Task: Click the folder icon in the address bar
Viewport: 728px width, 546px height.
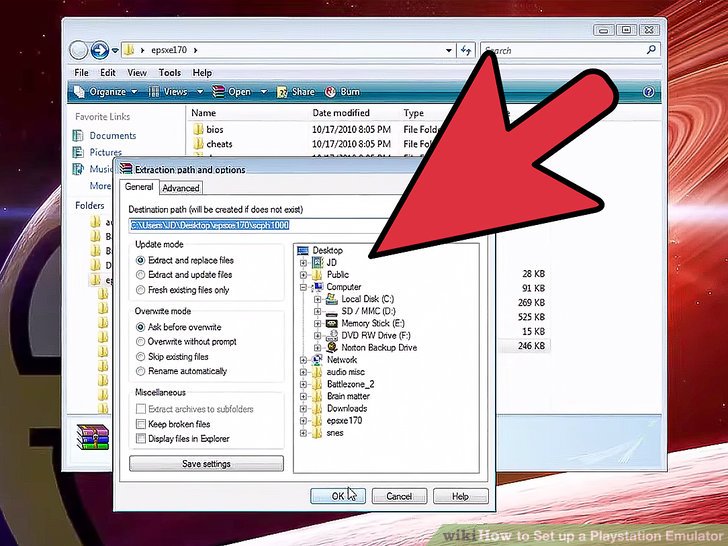Action: 130,50
